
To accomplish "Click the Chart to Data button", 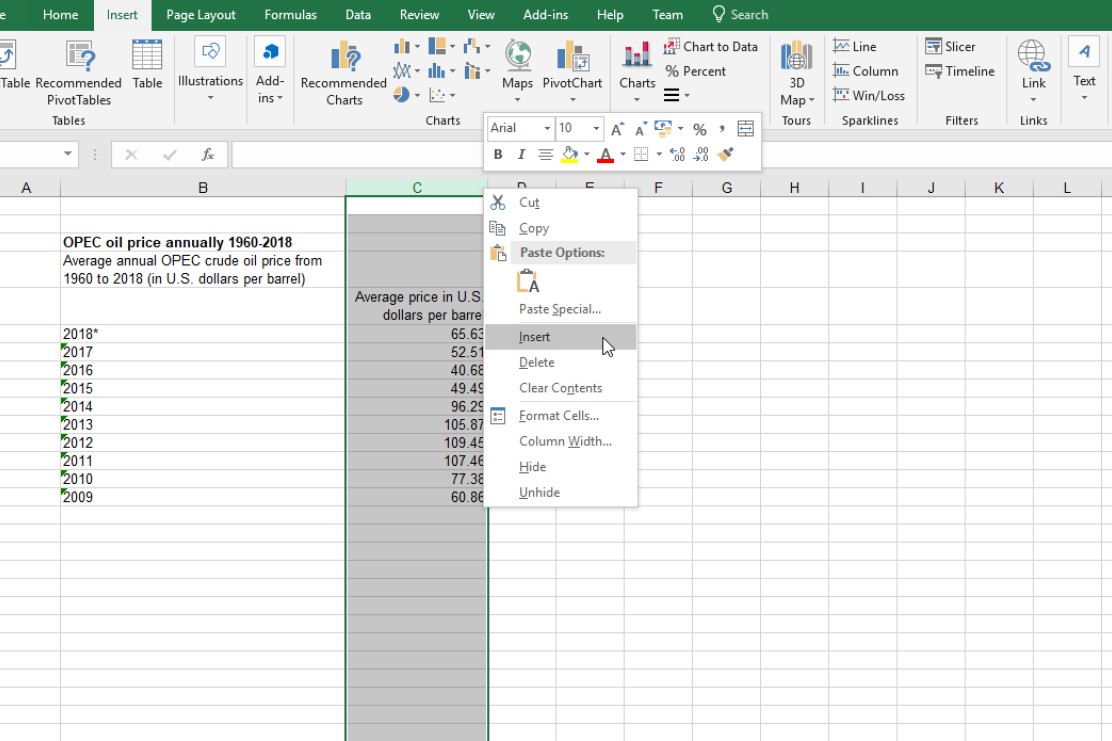I will pos(711,47).
